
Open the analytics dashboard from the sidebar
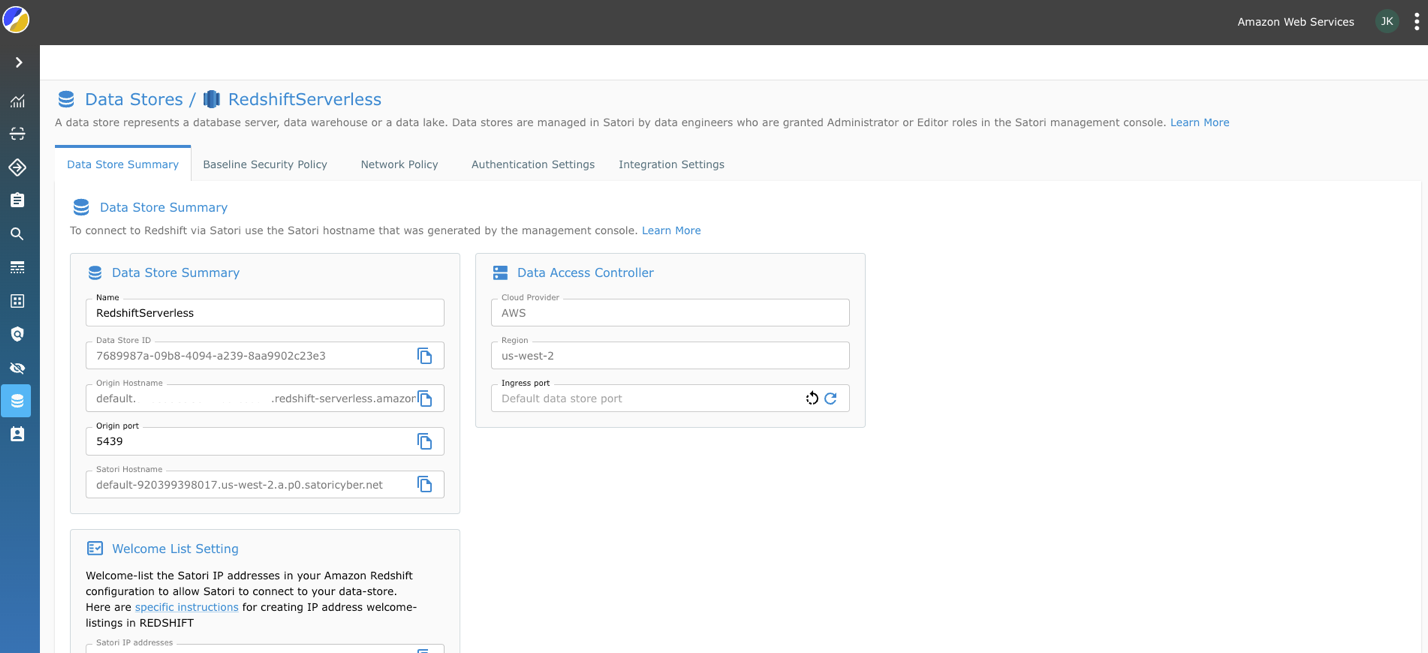point(17,101)
